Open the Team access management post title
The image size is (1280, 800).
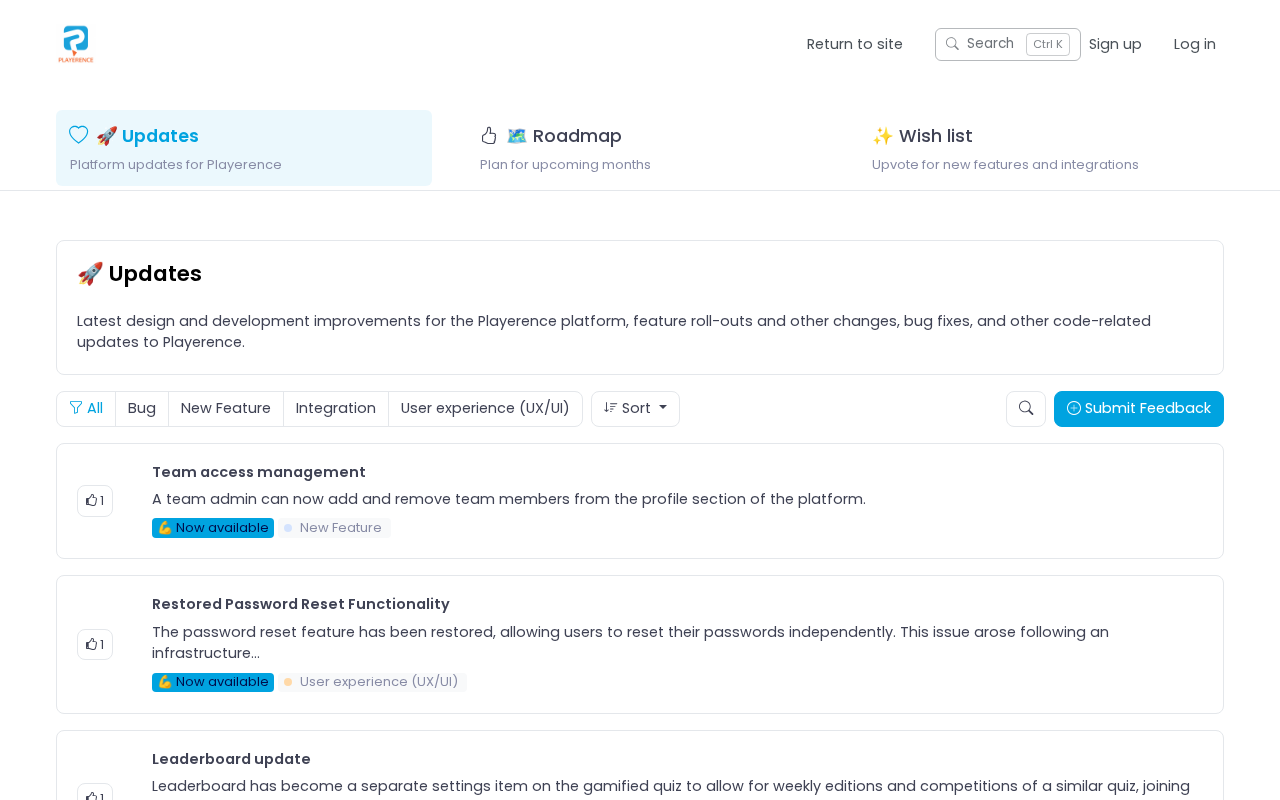click(x=259, y=472)
